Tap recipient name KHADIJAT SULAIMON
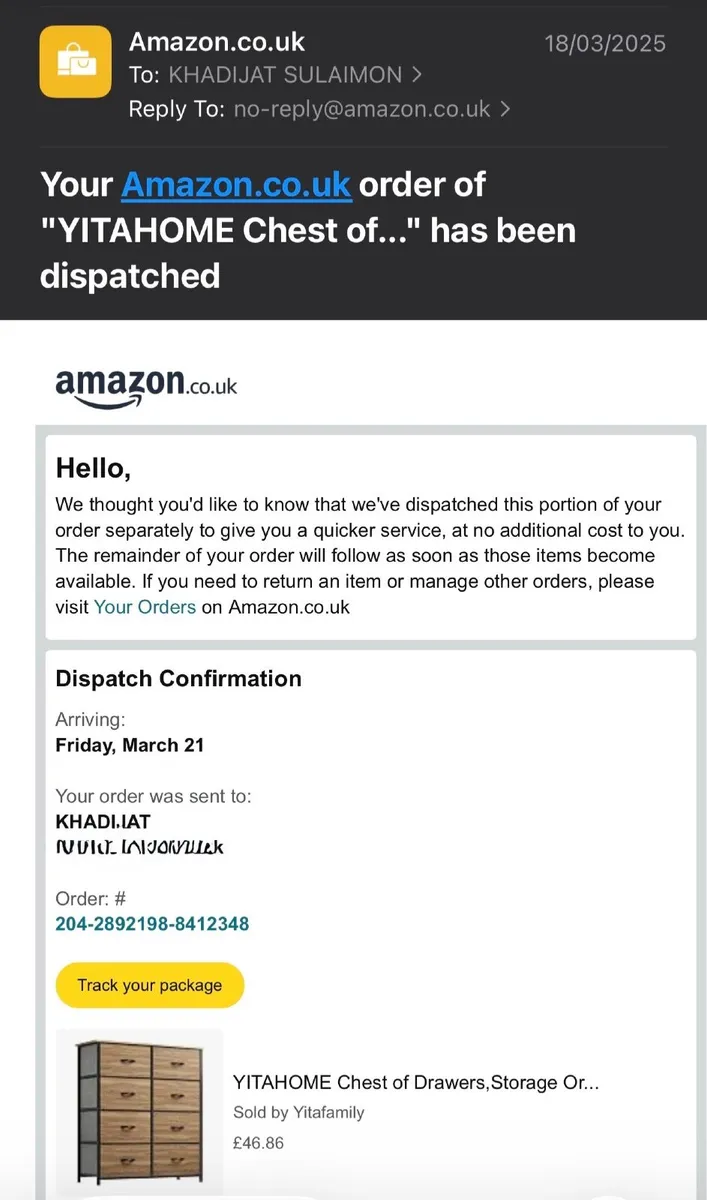The width and height of the screenshot is (707, 1200). point(286,75)
